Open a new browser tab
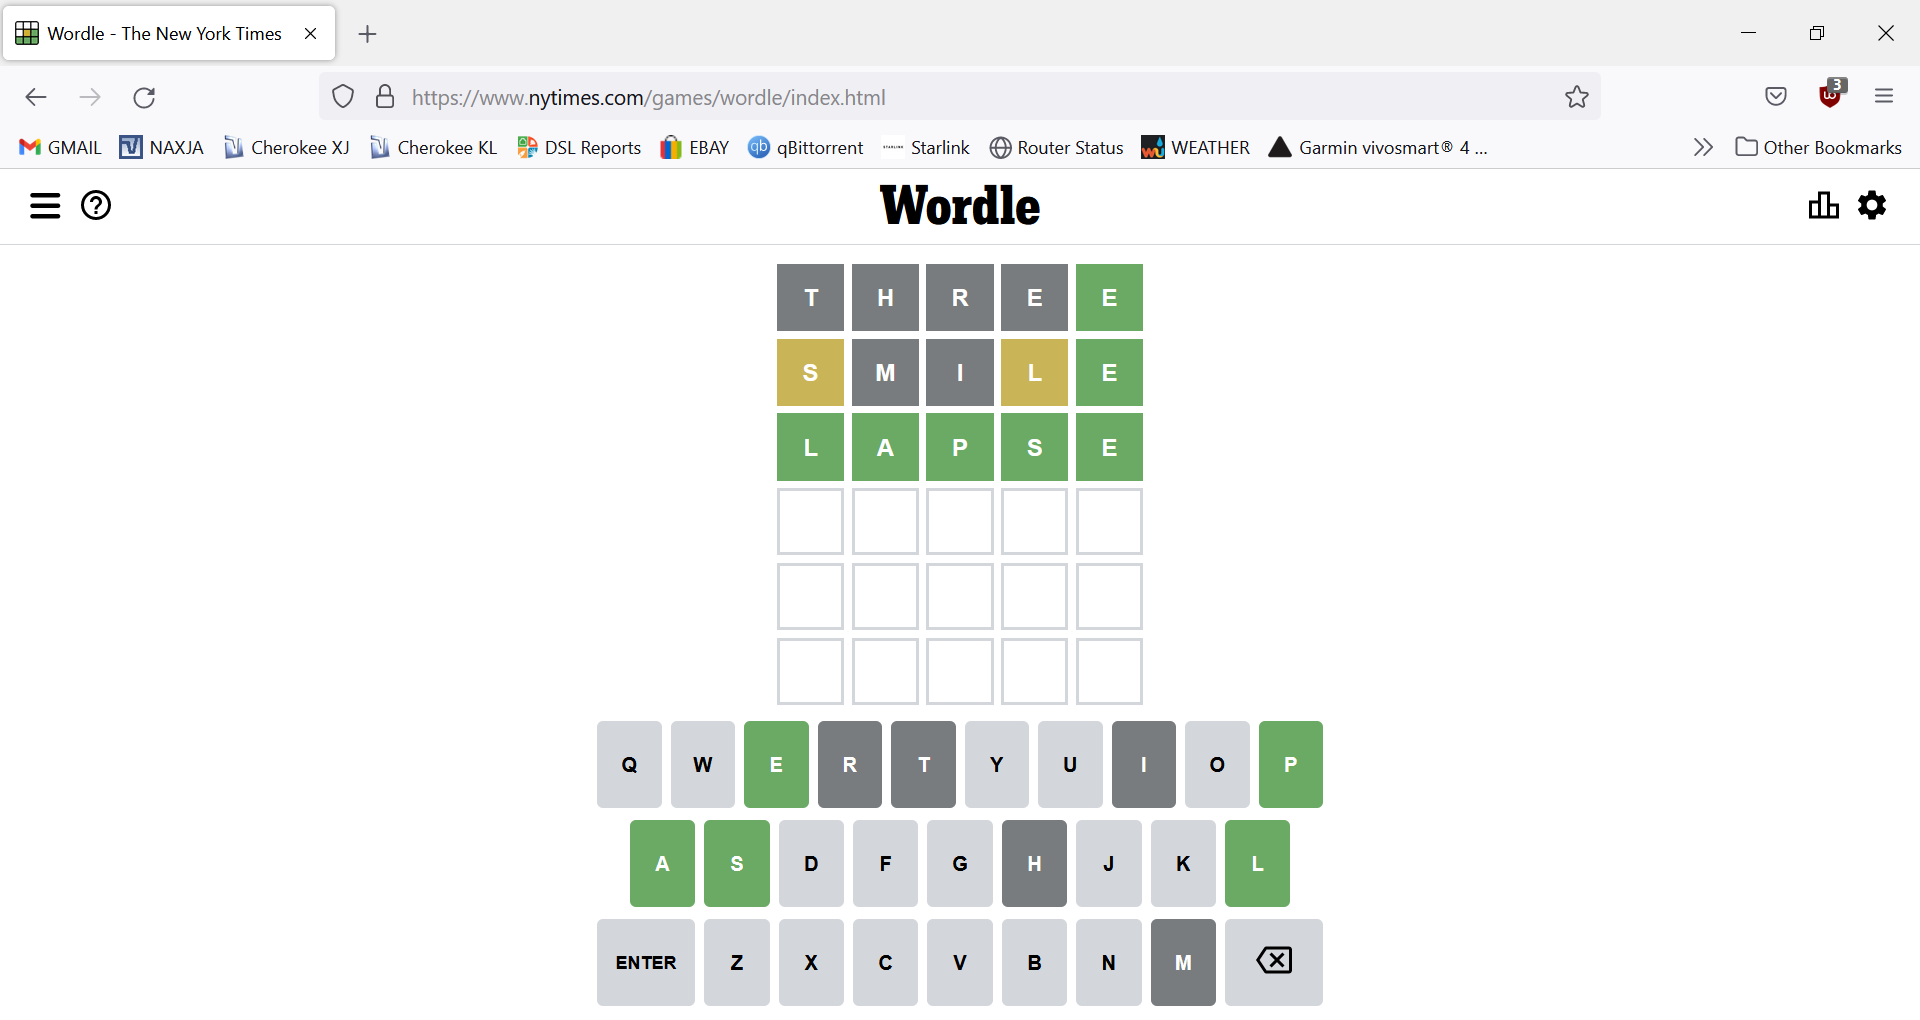Viewport: 1920px width, 1020px height. pyautogui.click(x=368, y=34)
